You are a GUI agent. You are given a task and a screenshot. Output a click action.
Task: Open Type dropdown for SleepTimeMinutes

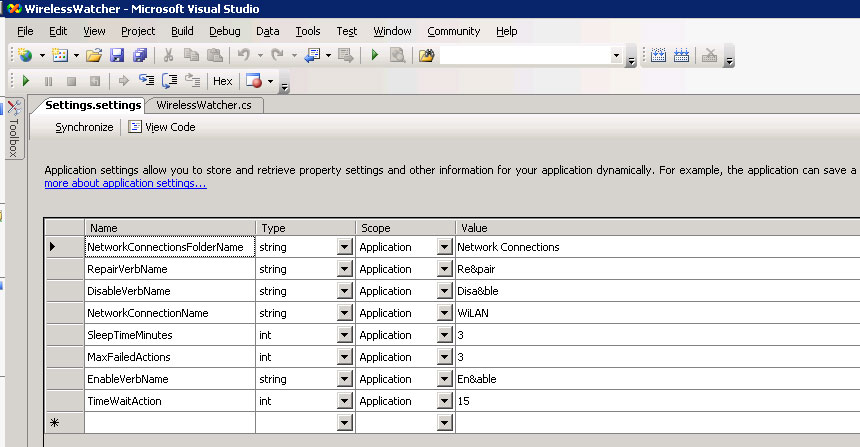click(x=344, y=335)
